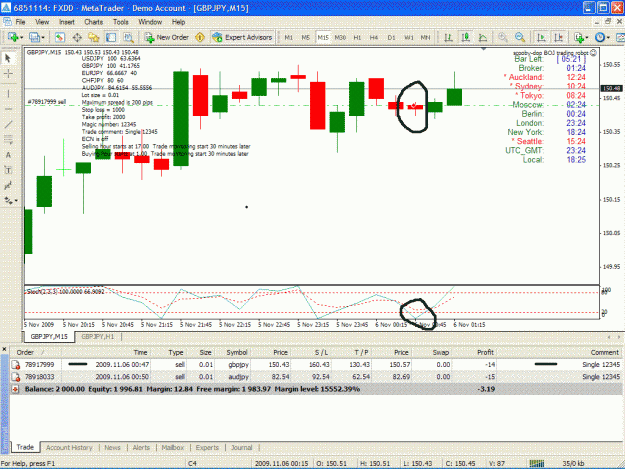Switch to H1 timeframe

click(357, 37)
